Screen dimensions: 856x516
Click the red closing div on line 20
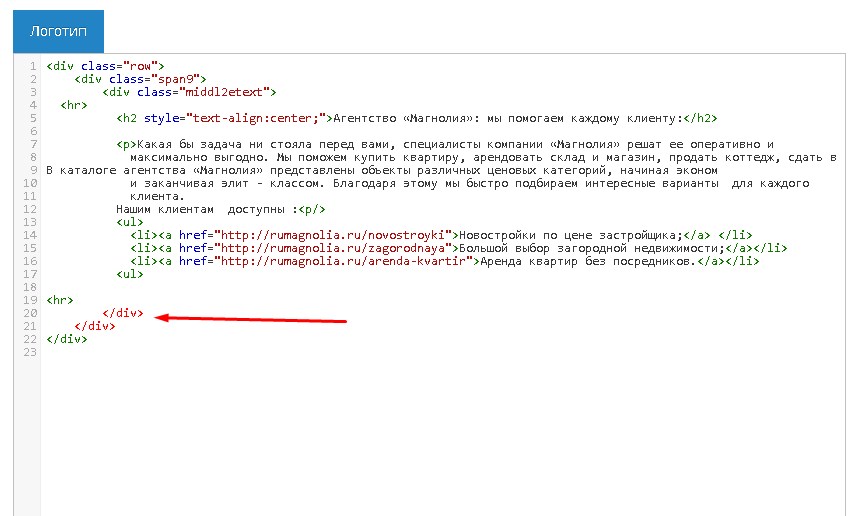click(x=123, y=313)
